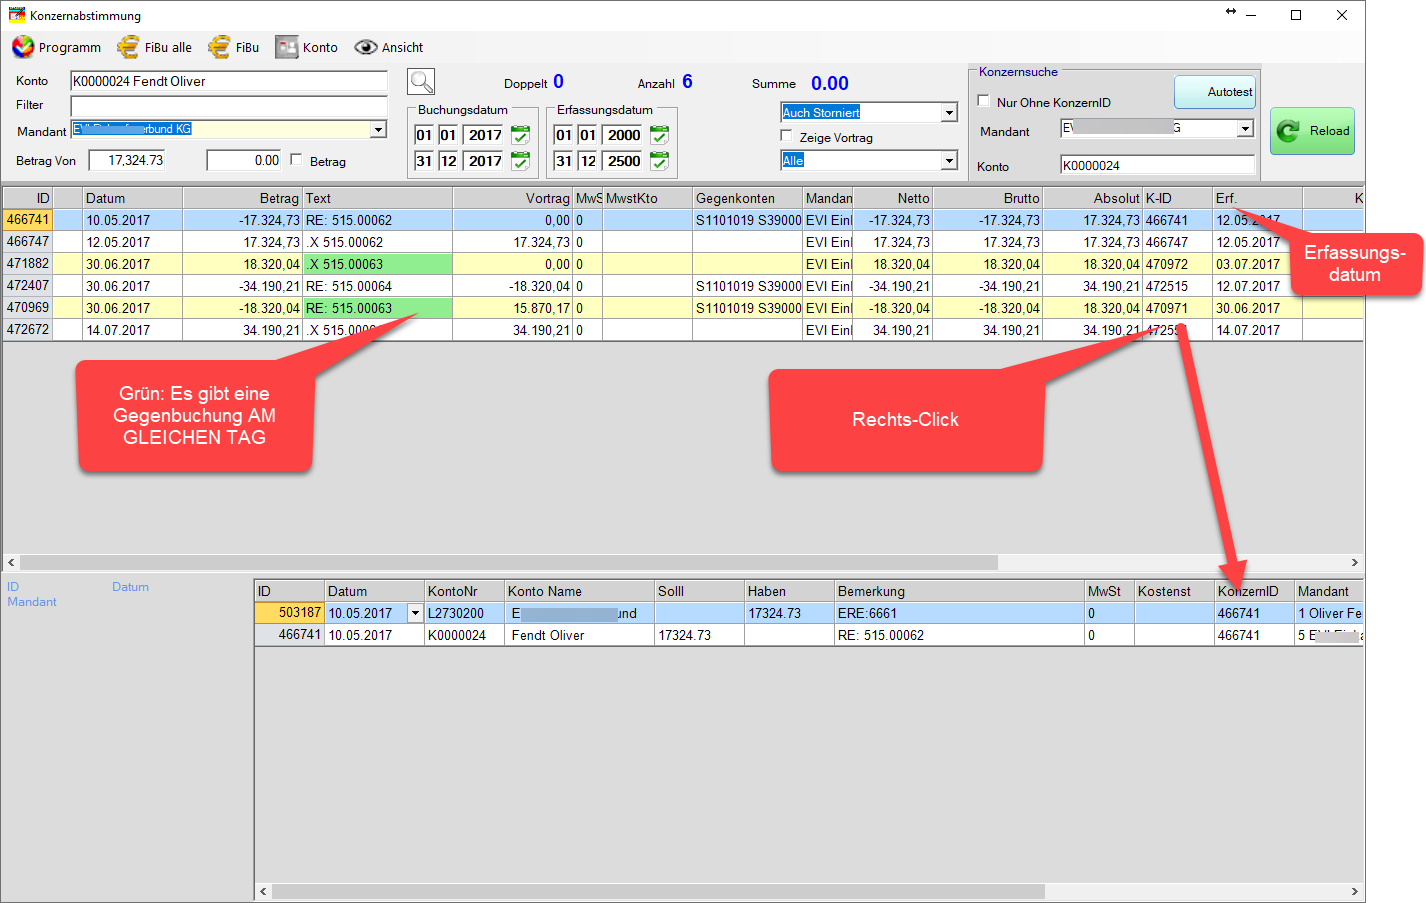The image size is (1426, 903).
Task: Click the Filter input field
Action: [229, 105]
